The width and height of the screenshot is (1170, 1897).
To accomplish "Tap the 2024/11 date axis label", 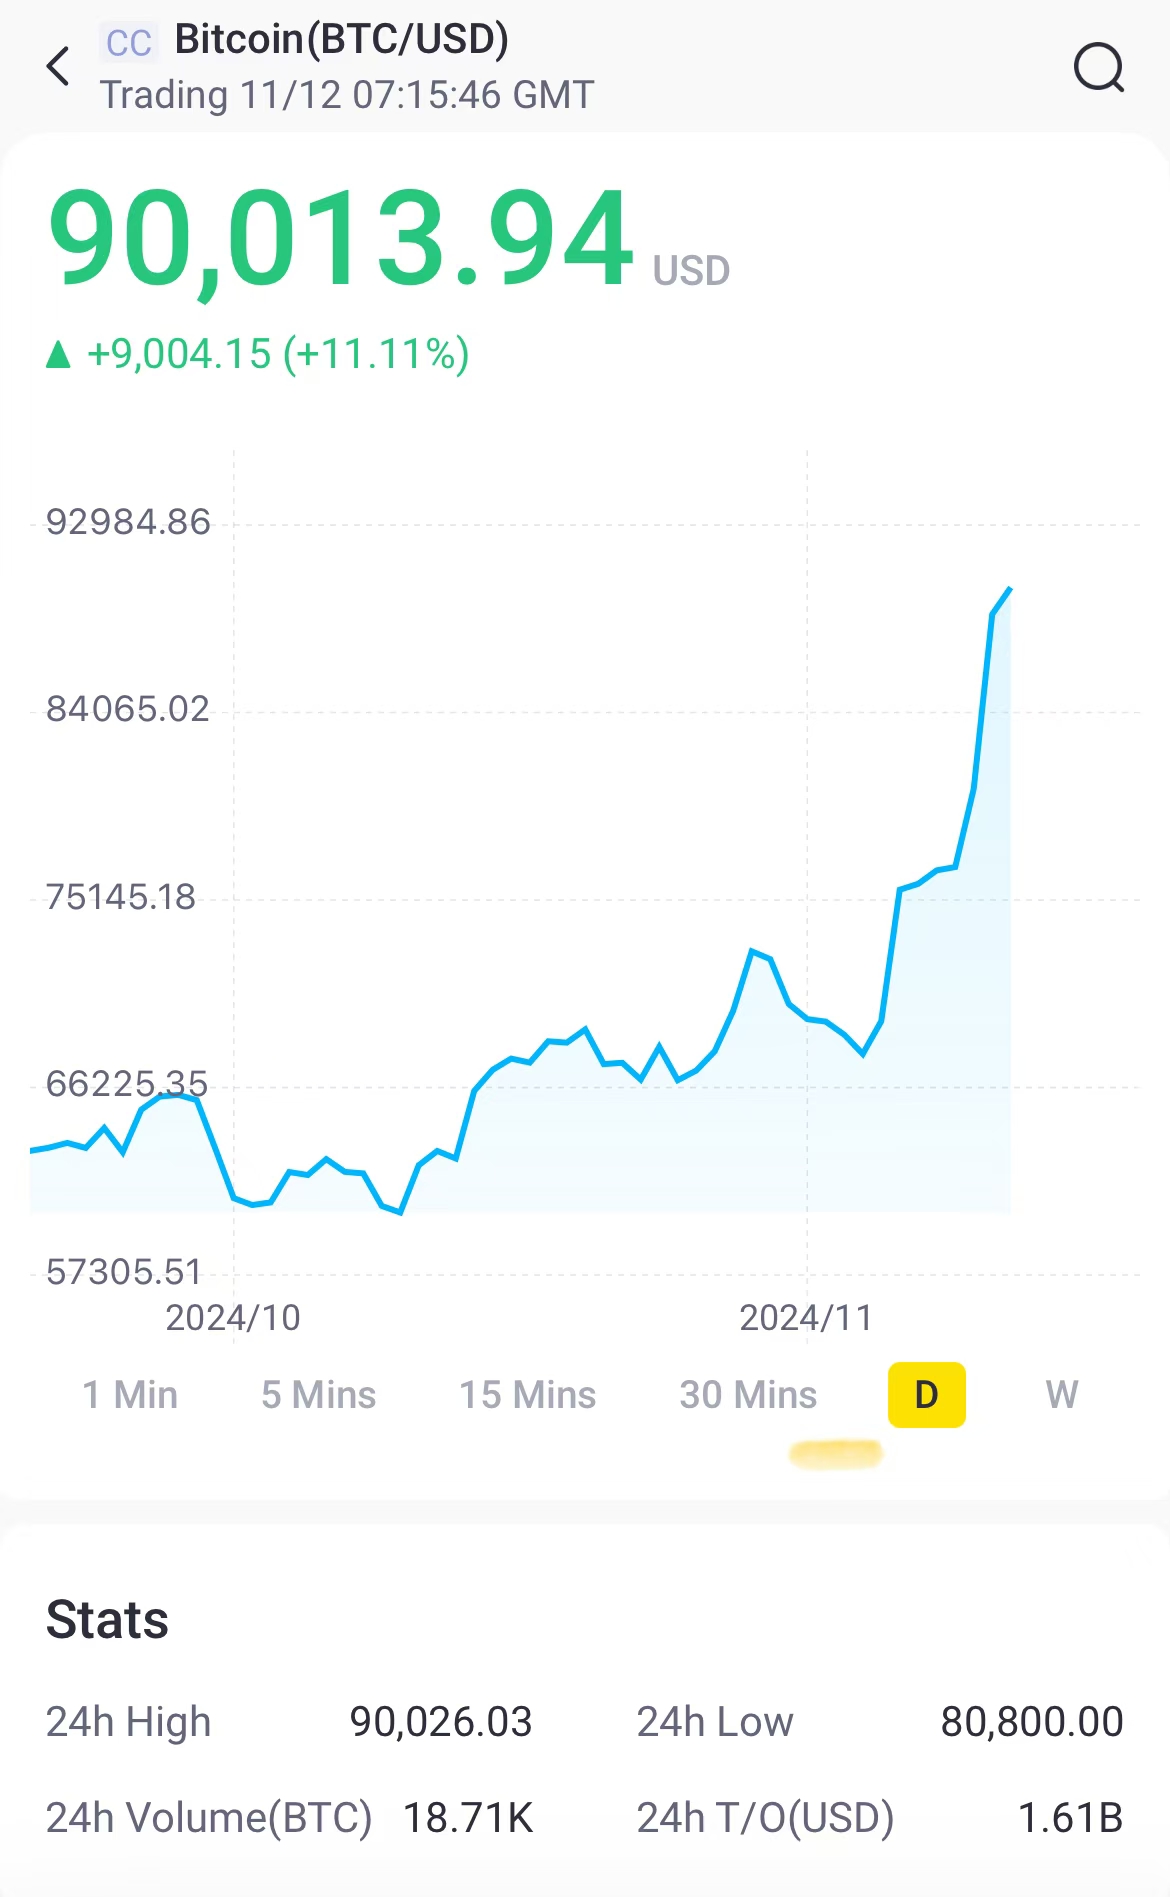I will click(x=806, y=1318).
